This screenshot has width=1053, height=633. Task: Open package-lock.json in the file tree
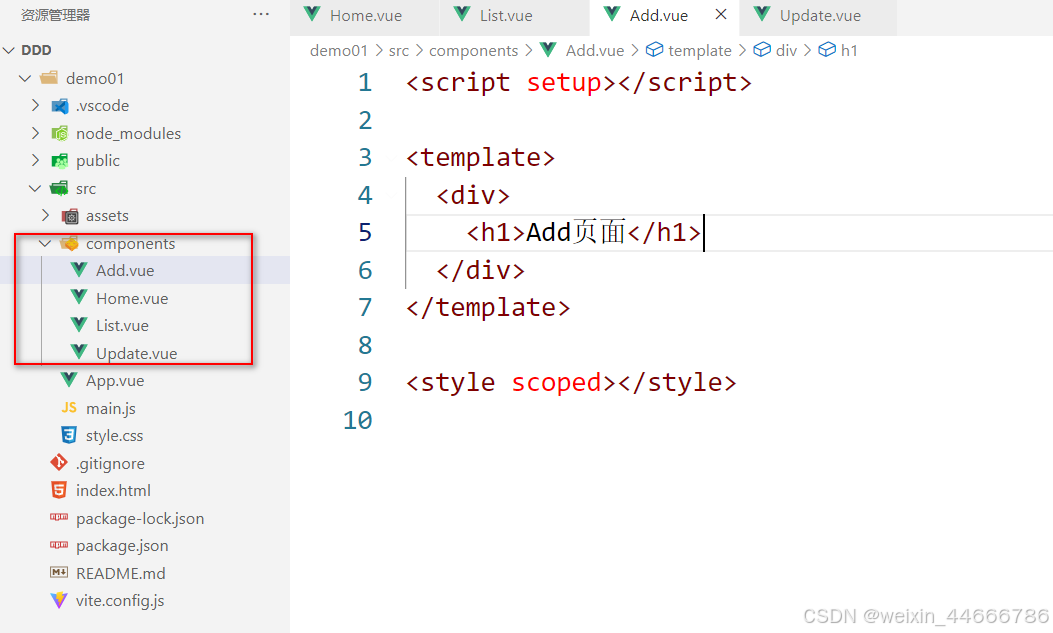140,518
